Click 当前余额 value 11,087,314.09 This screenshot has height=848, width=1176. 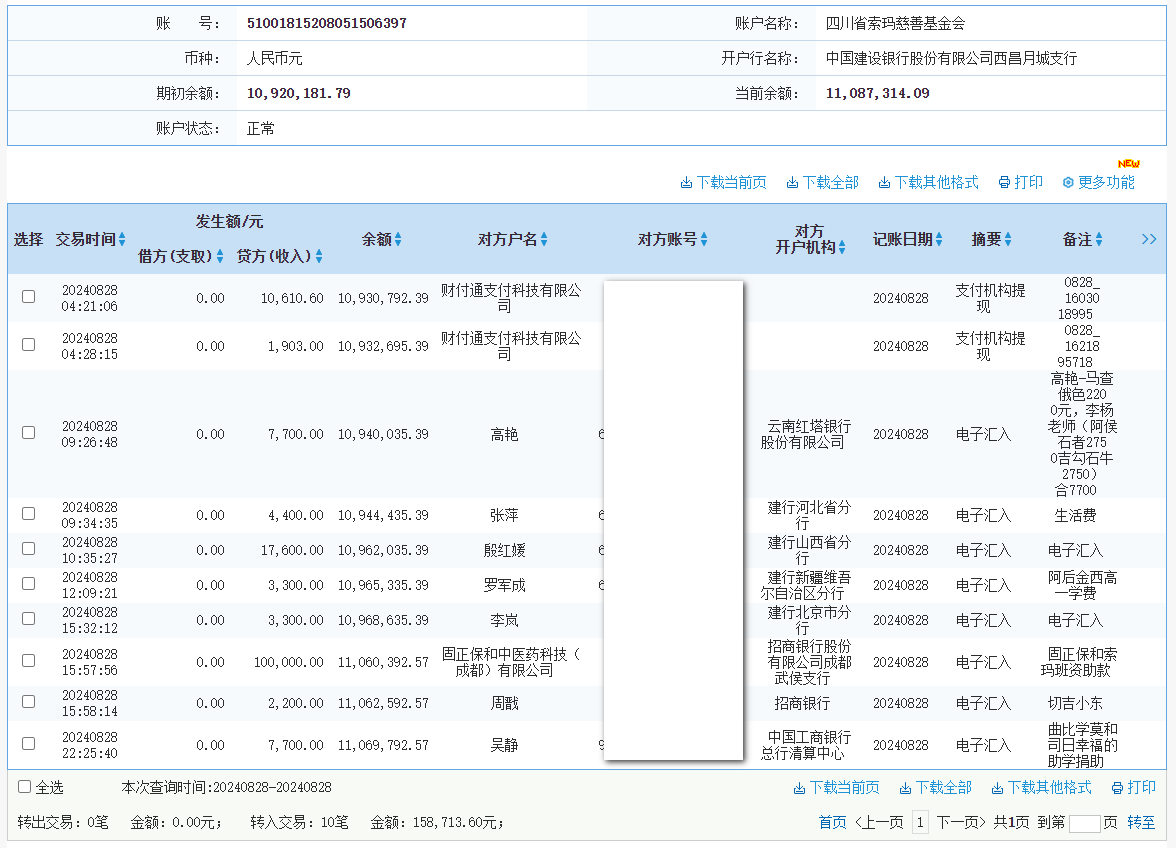tap(878, 94)
